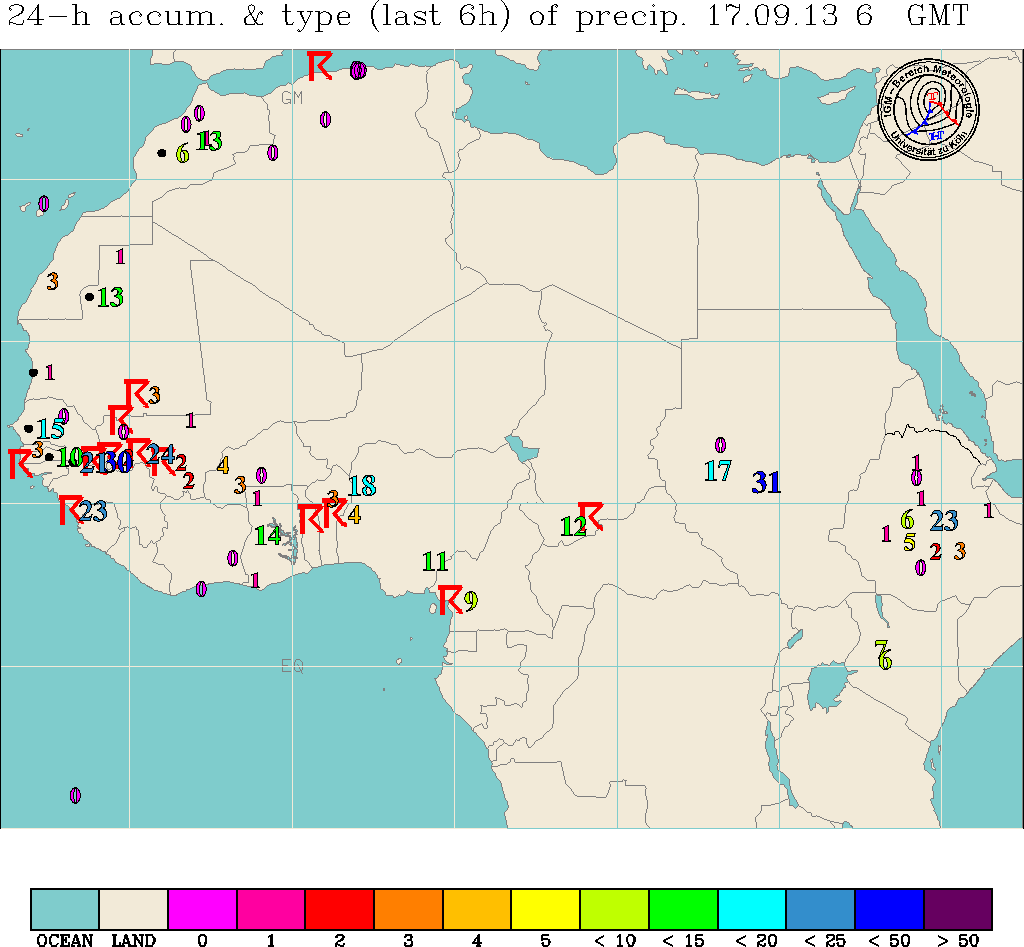Select the dark purple '> 50' legend swatch
Viewport: 1024px width, 947px height.
click(958, 908)
